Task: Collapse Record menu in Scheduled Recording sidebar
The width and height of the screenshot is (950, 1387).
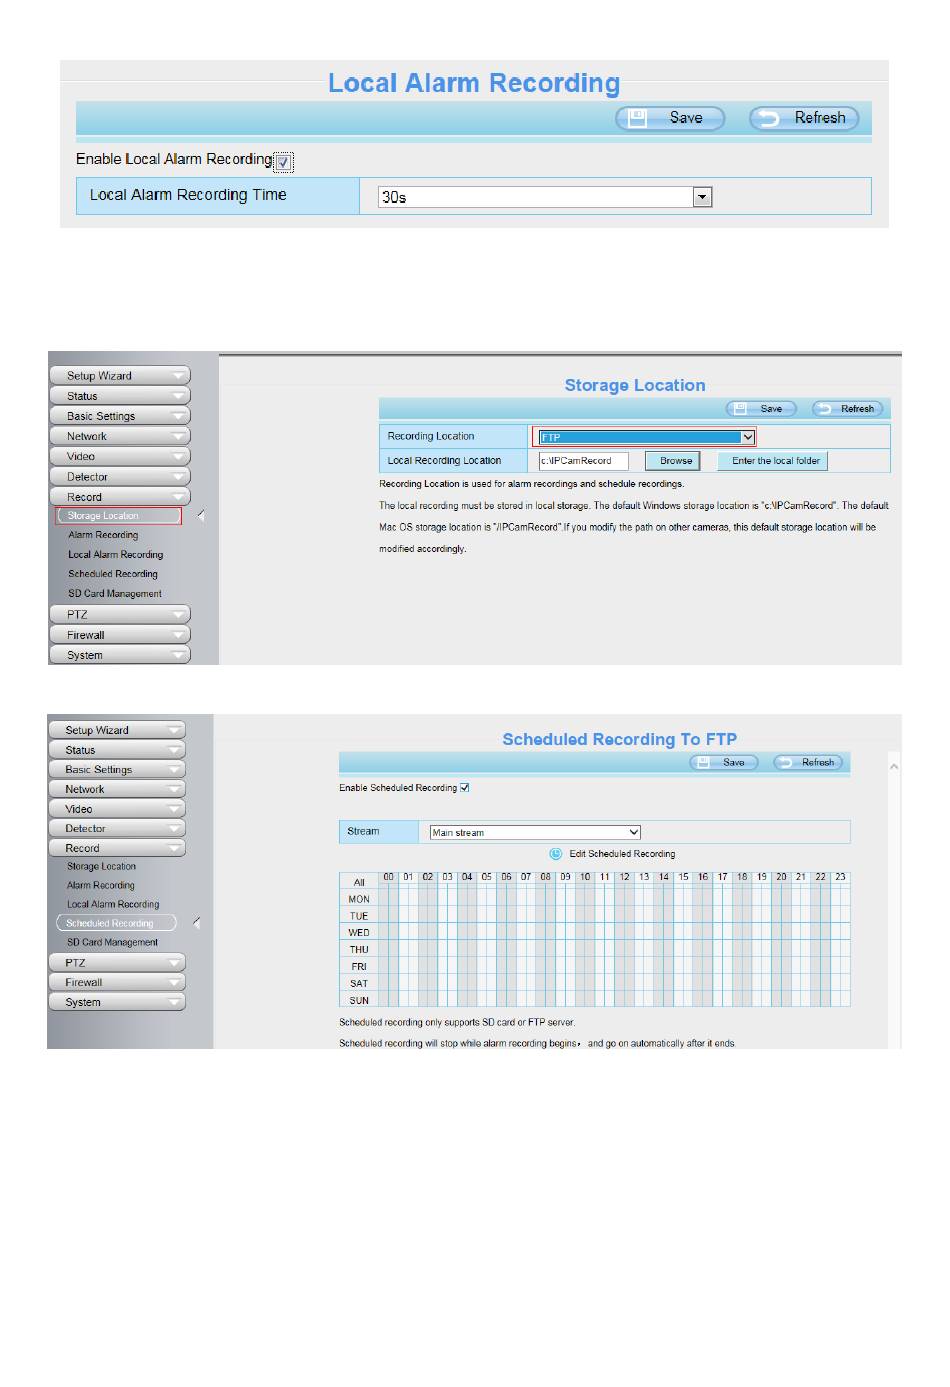Action: click(117, 848)
